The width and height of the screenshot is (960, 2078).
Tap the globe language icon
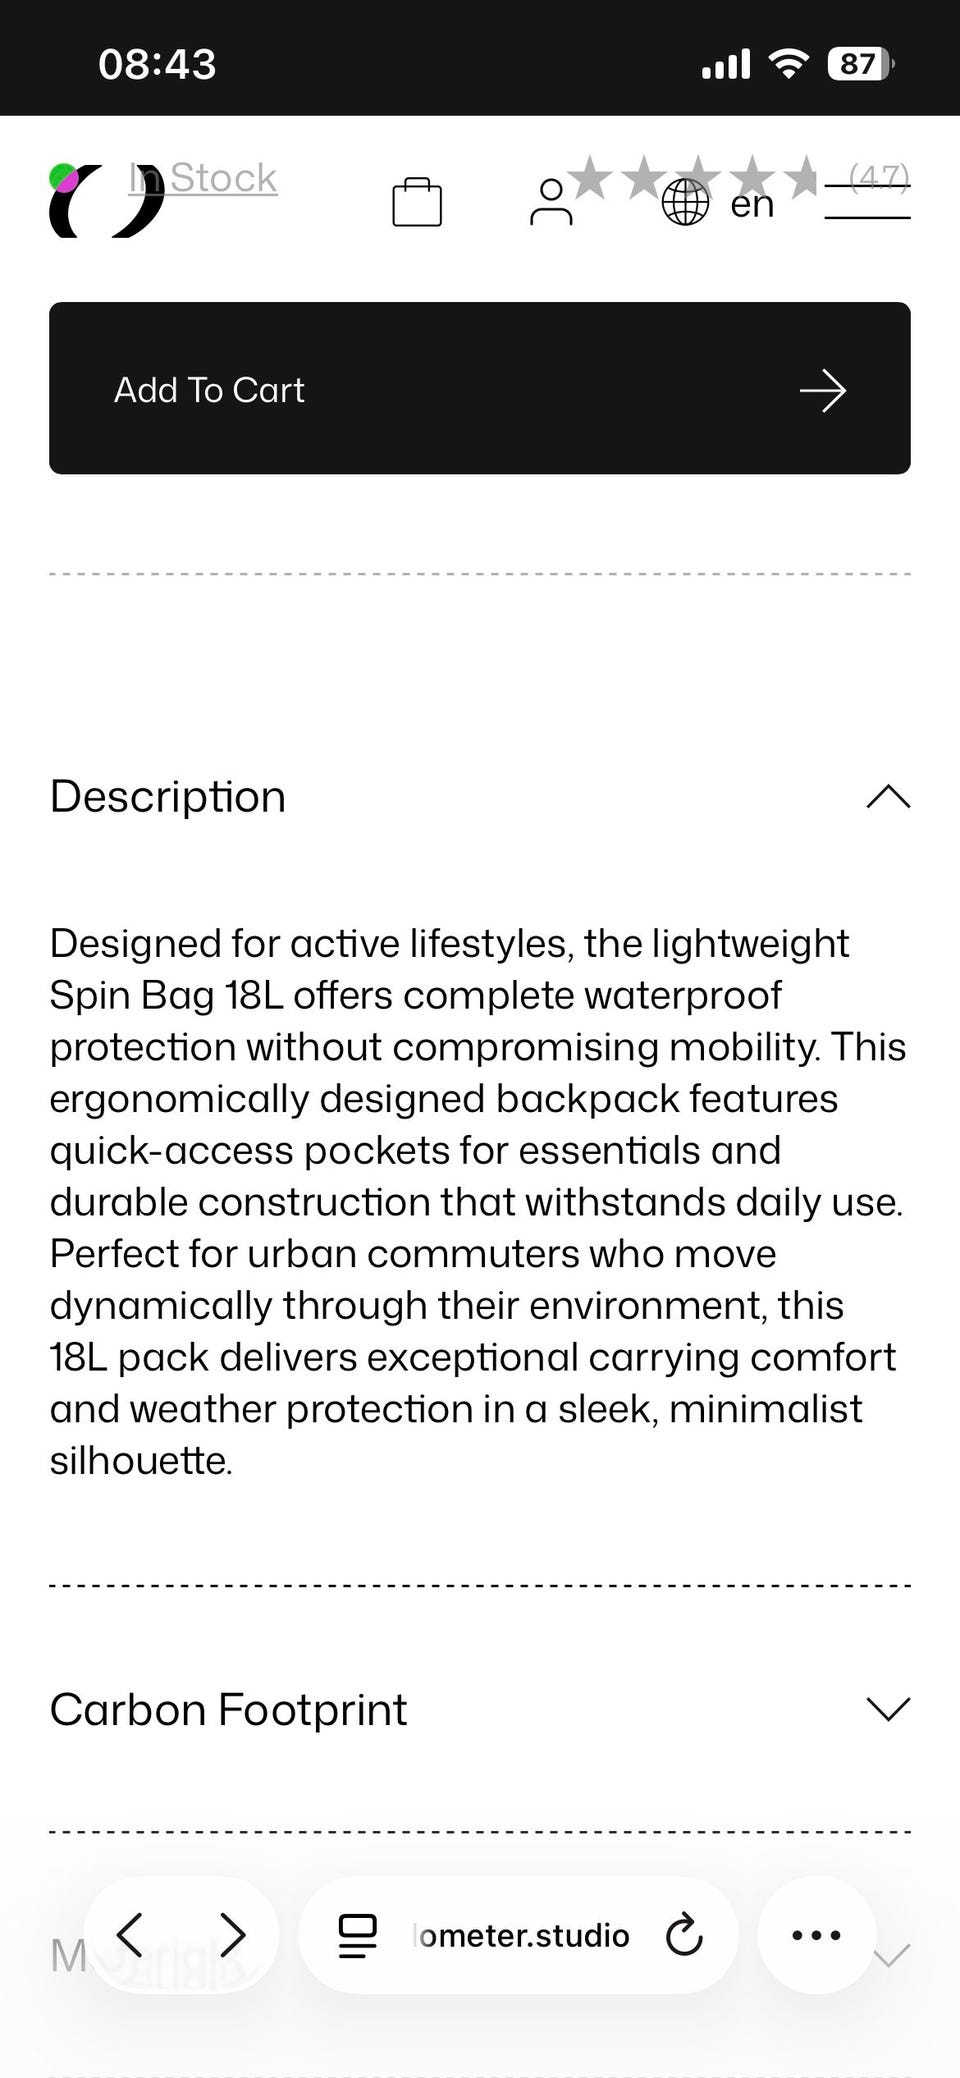(x=686, y=203)
